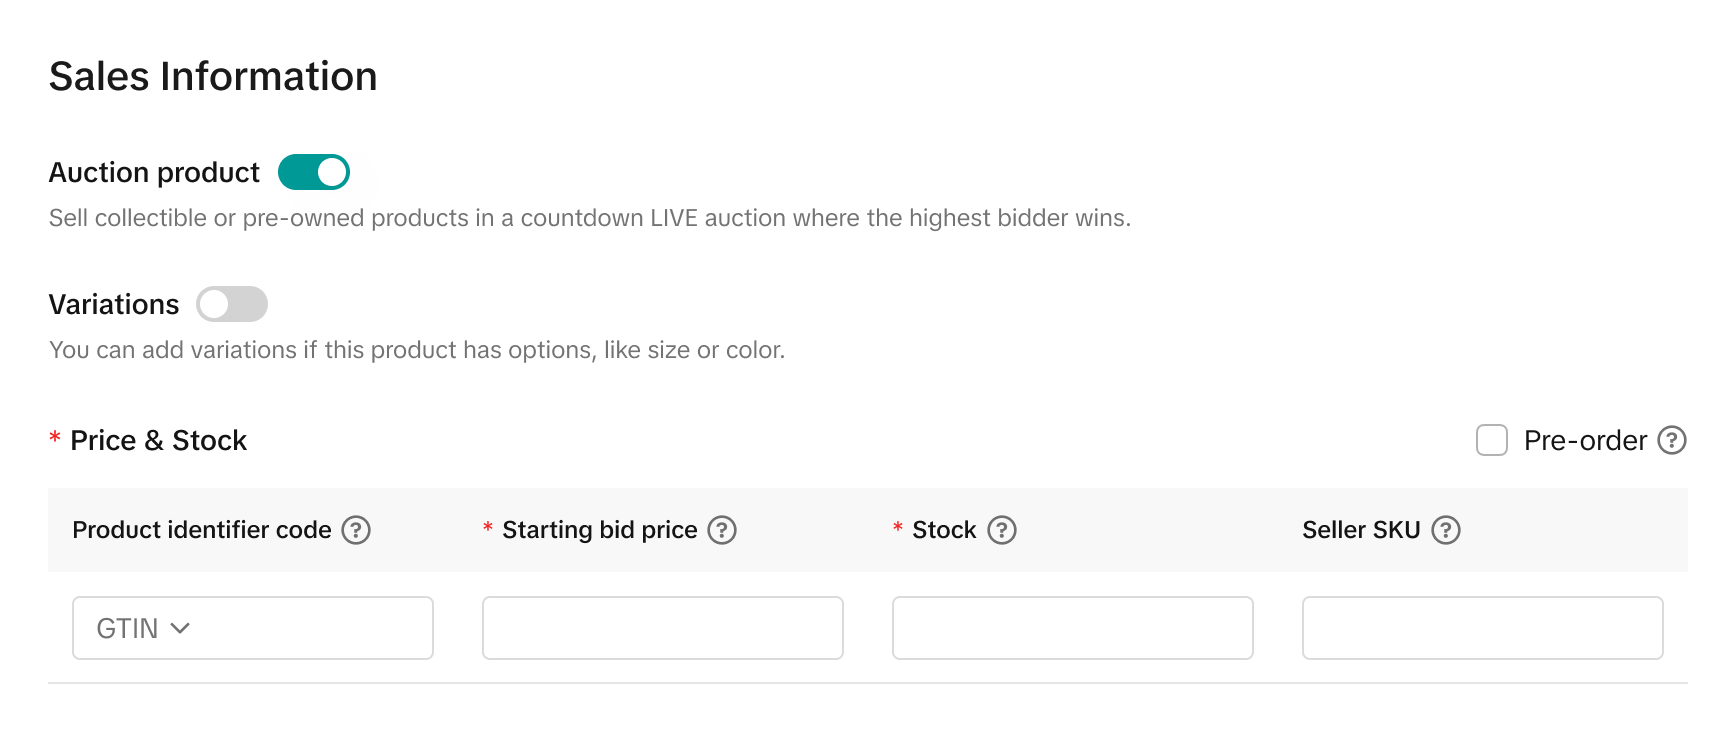Select the Seller SKU text field

pyautogui.click(x=1482, y=628)
